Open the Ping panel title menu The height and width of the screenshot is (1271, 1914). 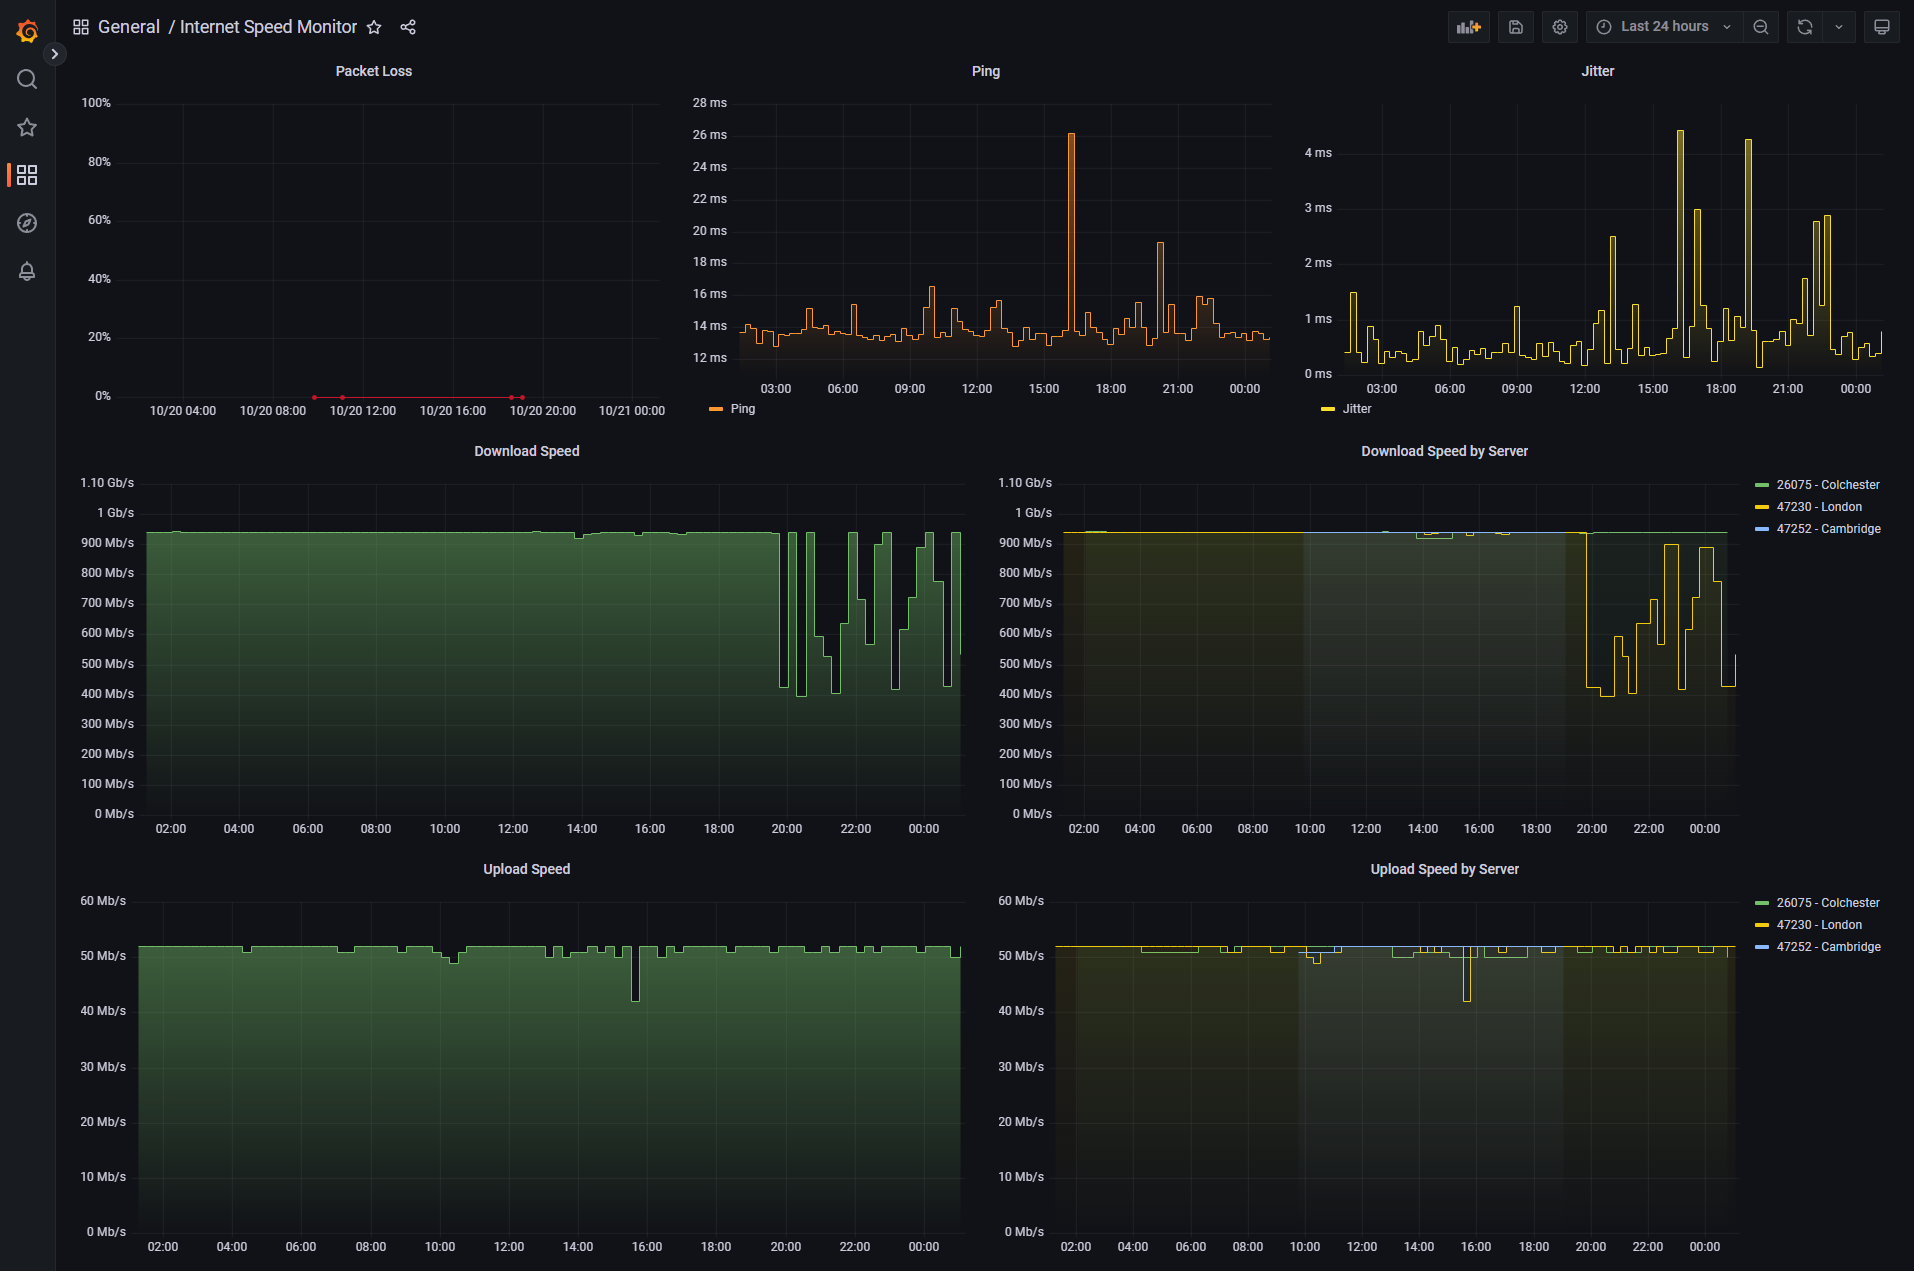[986, 71]
